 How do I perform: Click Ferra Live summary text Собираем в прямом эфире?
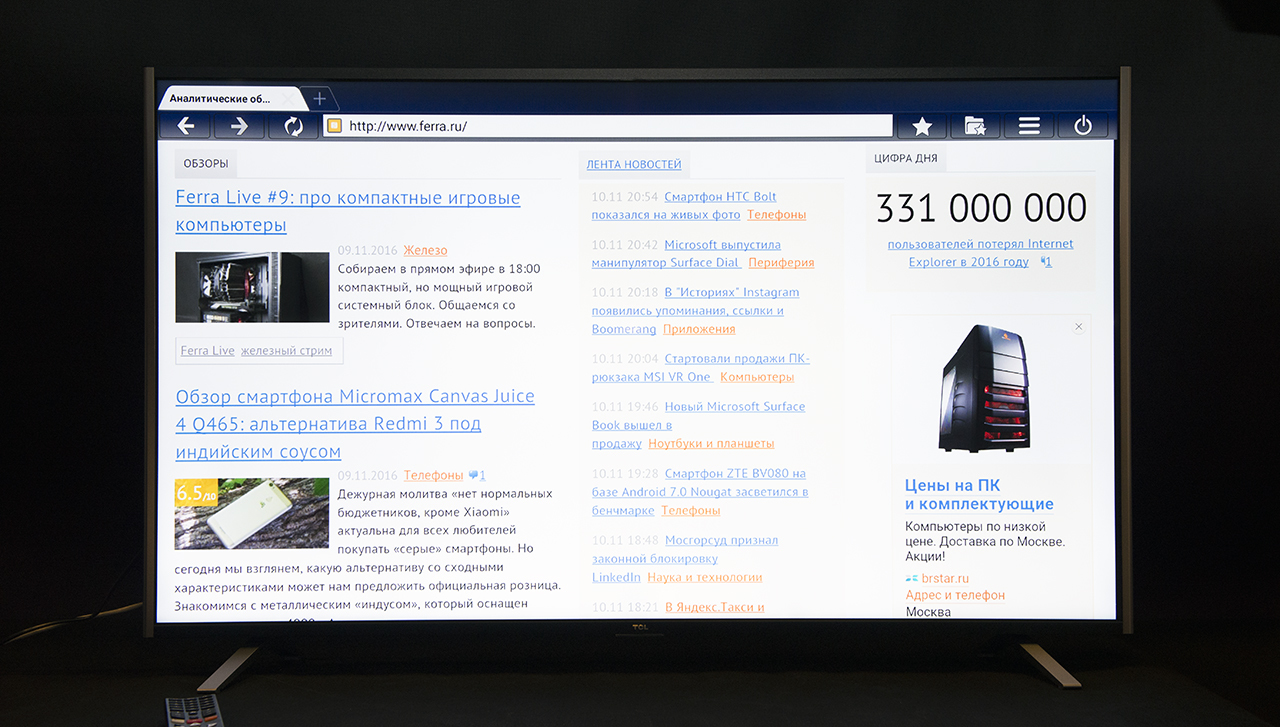pyautogui.click(x=439, y=296)
